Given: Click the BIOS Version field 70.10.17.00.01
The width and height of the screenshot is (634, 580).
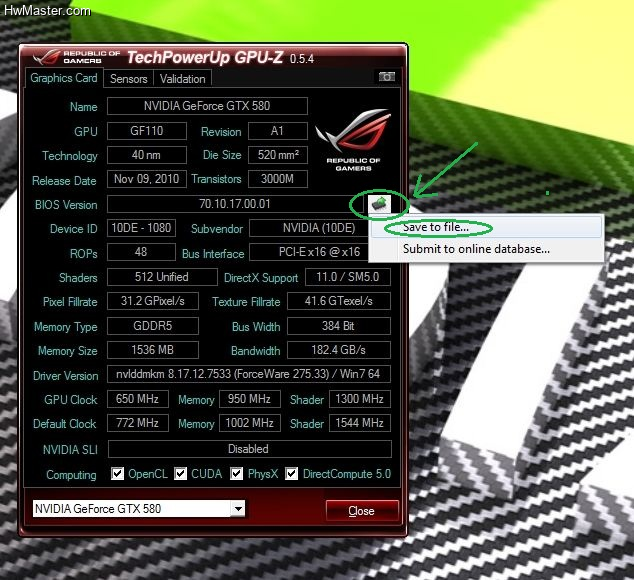Looking at the screenshot, I should point(235,204).
